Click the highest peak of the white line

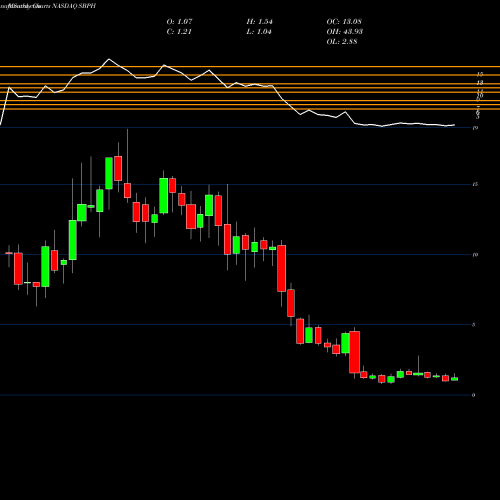coord(109,59)
